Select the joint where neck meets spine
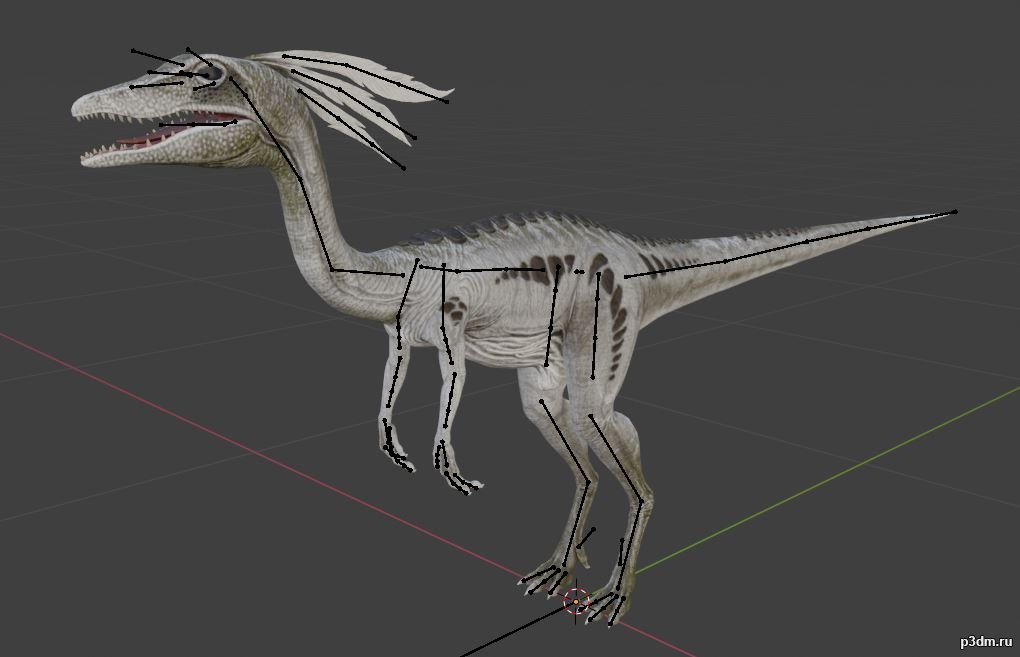Viewport: 1020px width, 657px height. [332, 270]
